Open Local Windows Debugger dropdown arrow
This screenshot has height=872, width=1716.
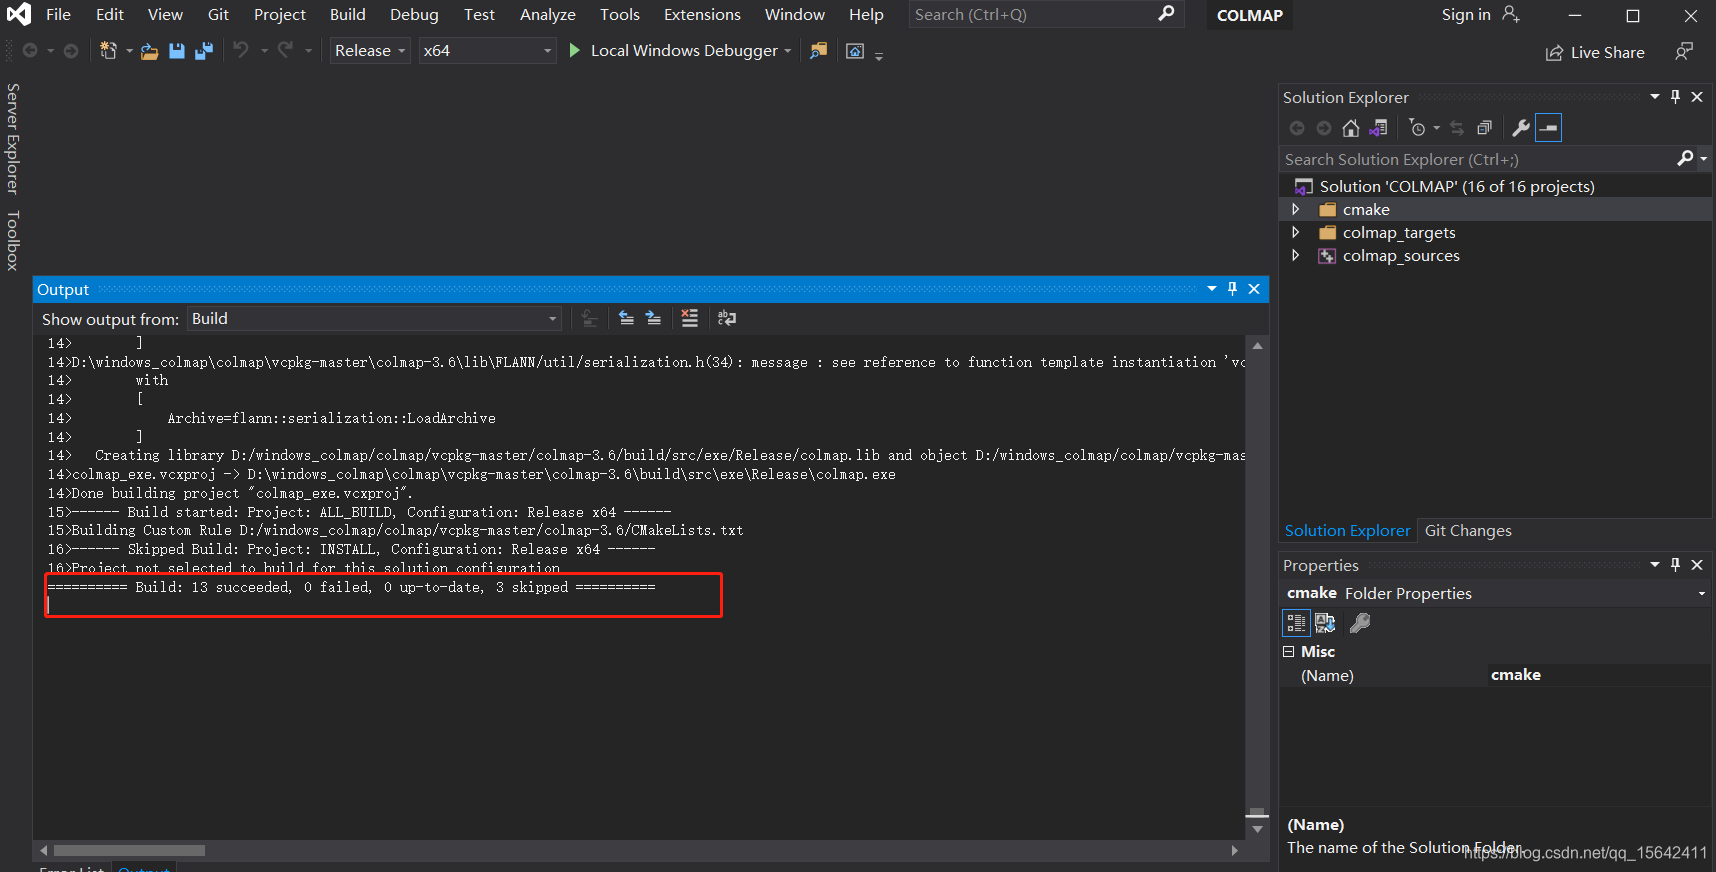pyautogui.click(x=788, y=51)
